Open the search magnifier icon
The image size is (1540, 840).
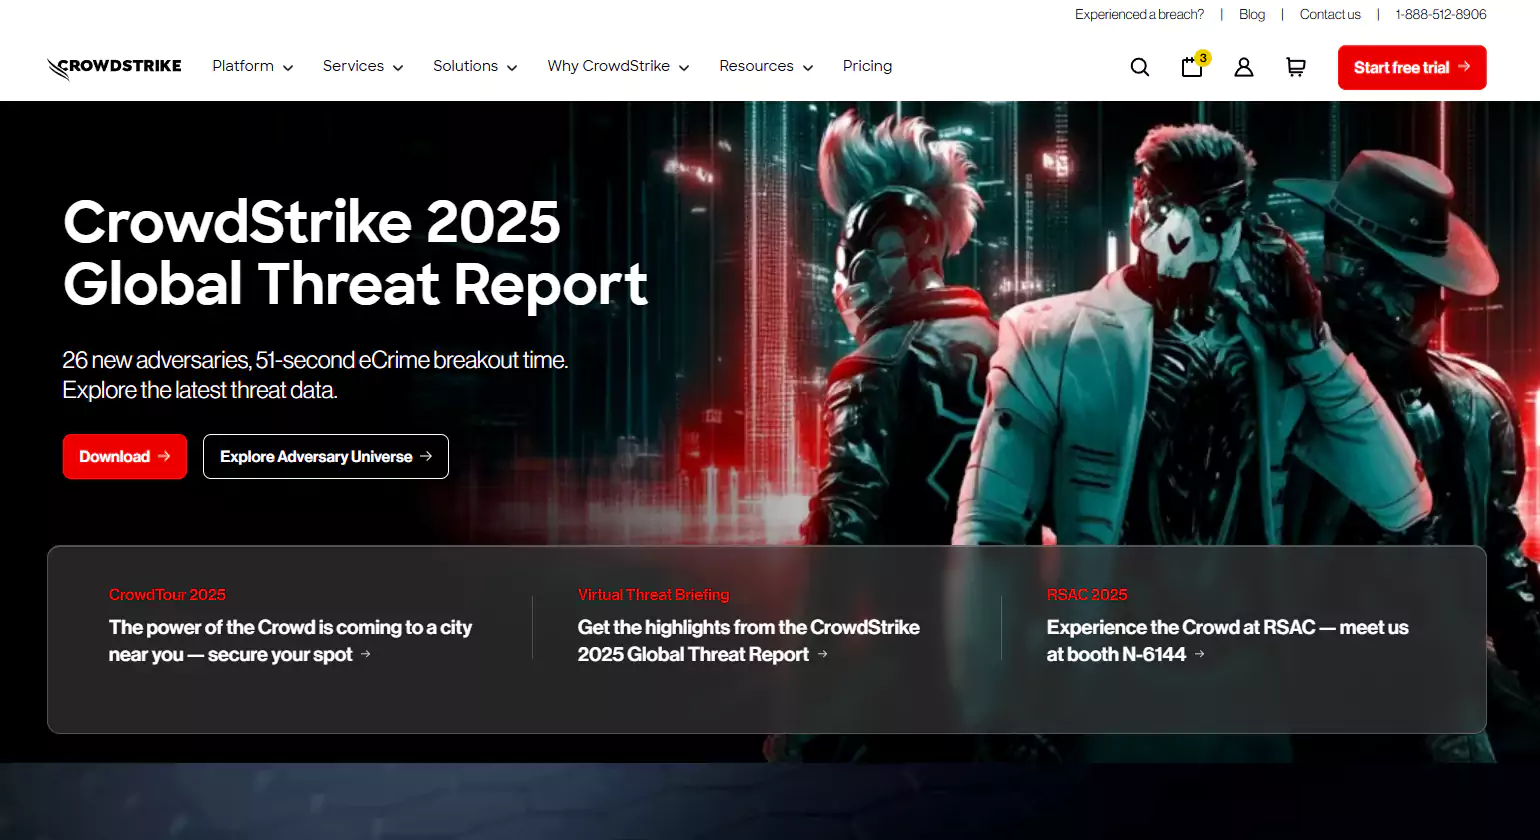tap(1139, 66)
